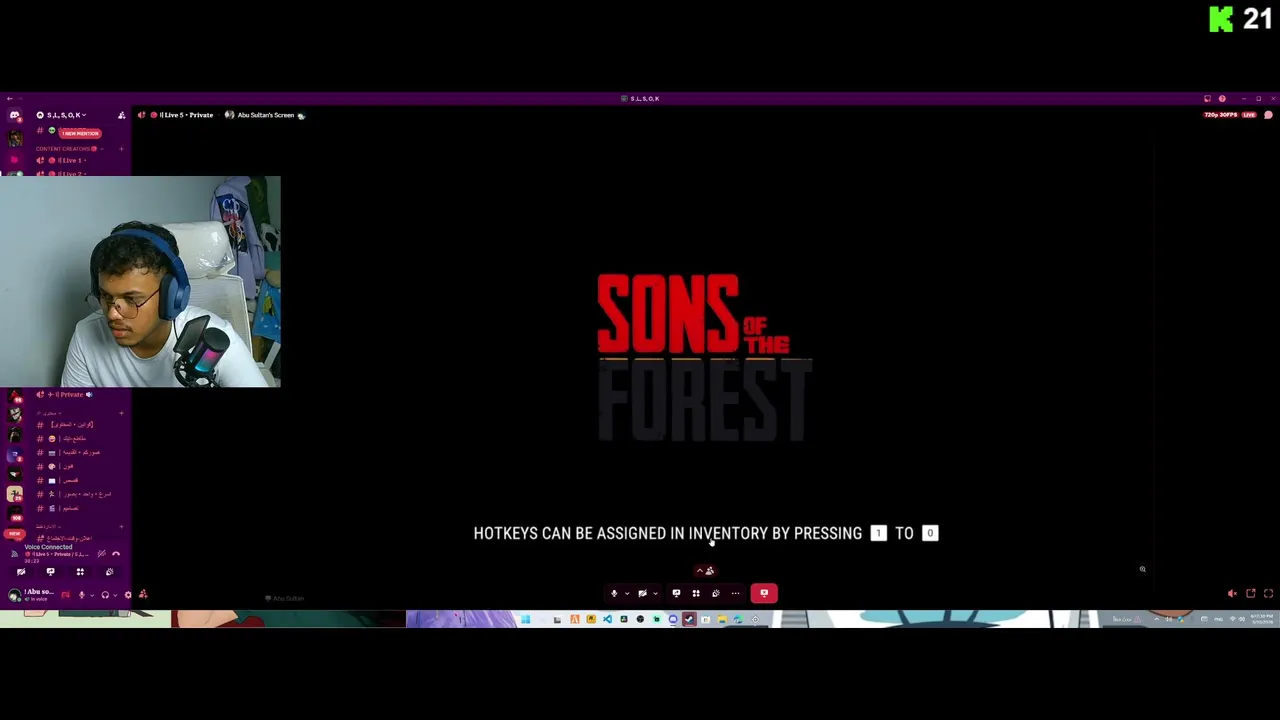This screenshot has width=1280, height=720.
Task: Open server with badge 2 in server list
Action: click(14, 454)
